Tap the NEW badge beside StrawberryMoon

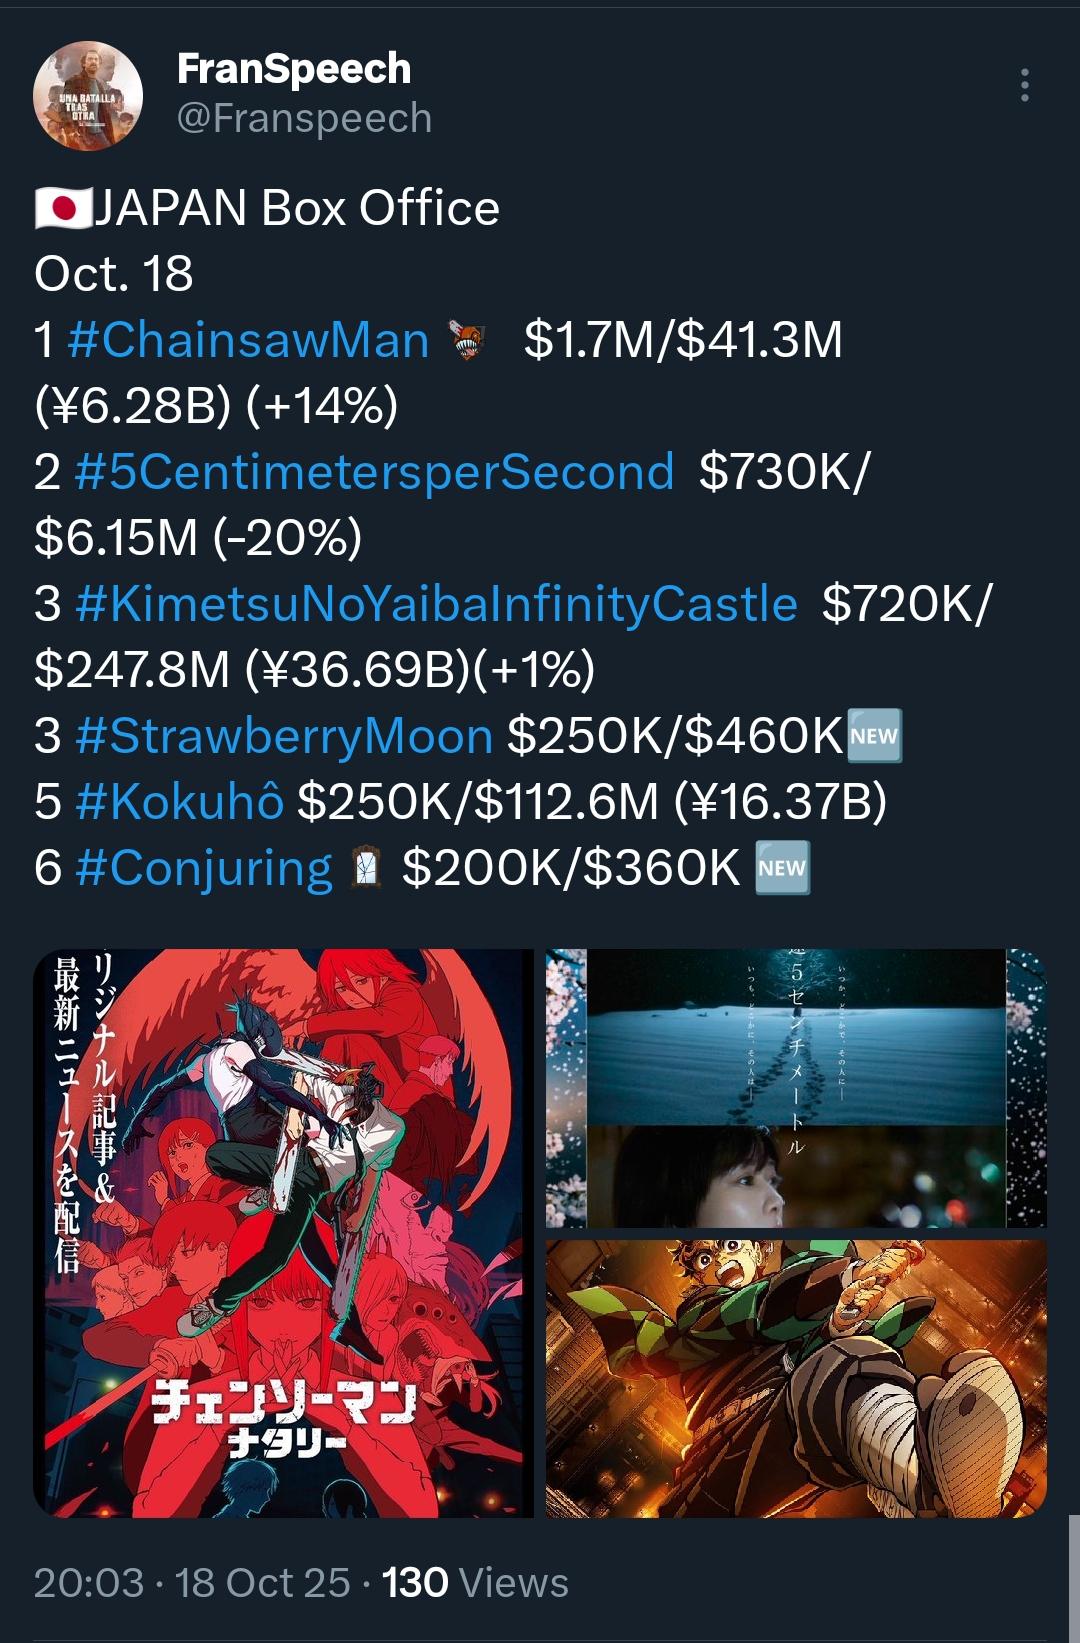point(875,736)
